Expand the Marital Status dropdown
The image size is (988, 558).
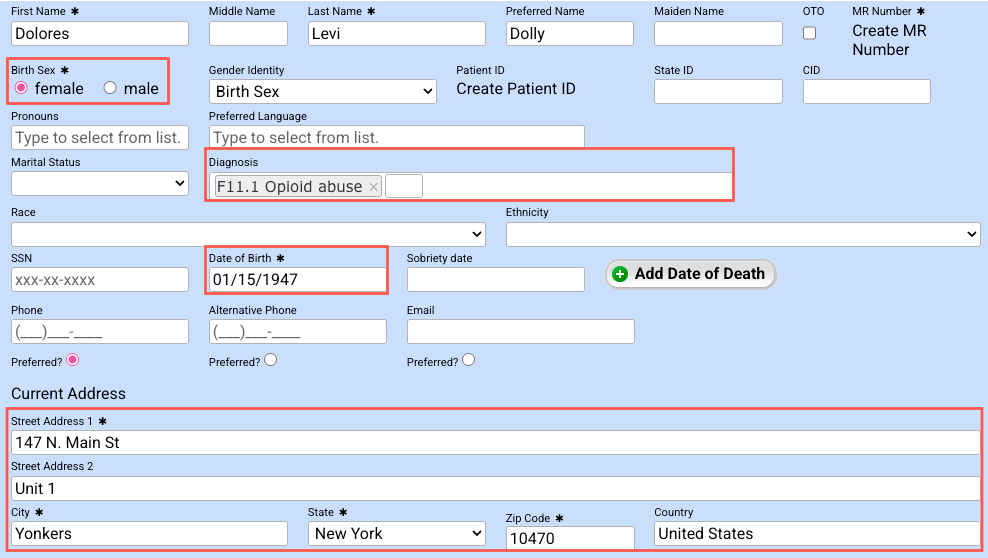pyautogui.click(x=99, y=183)
